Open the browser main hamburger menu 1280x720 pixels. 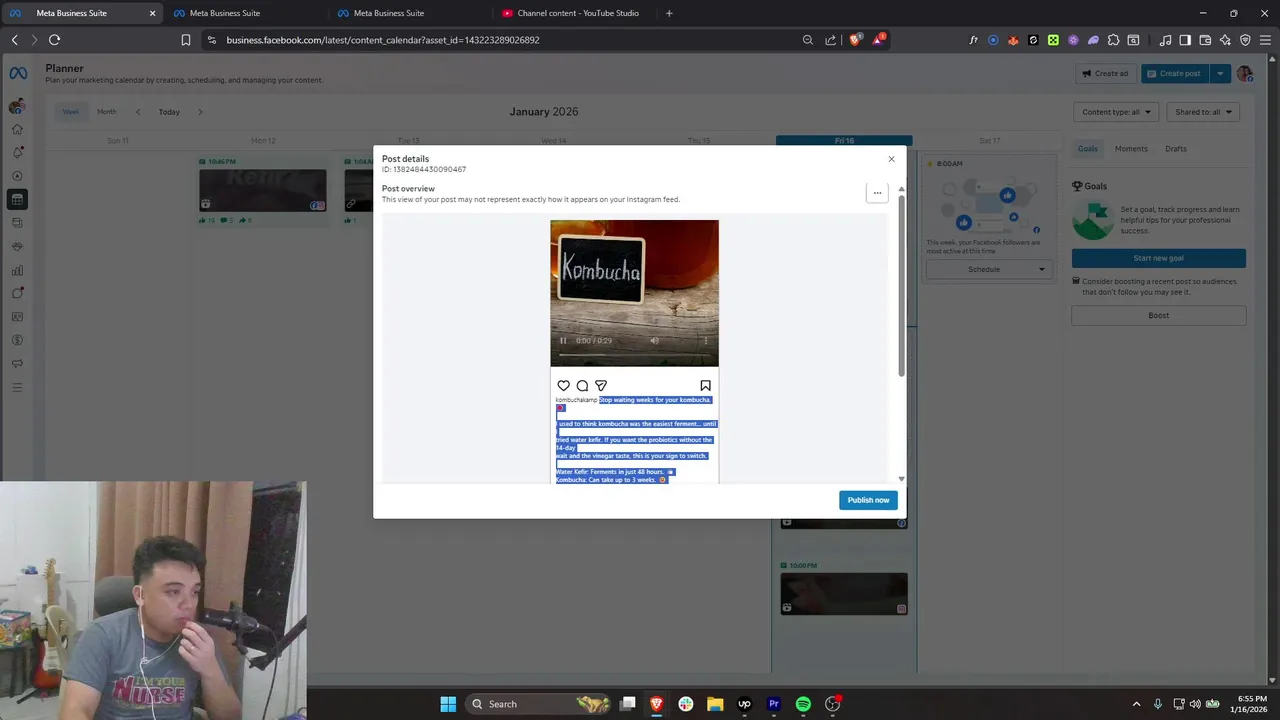1265,40
